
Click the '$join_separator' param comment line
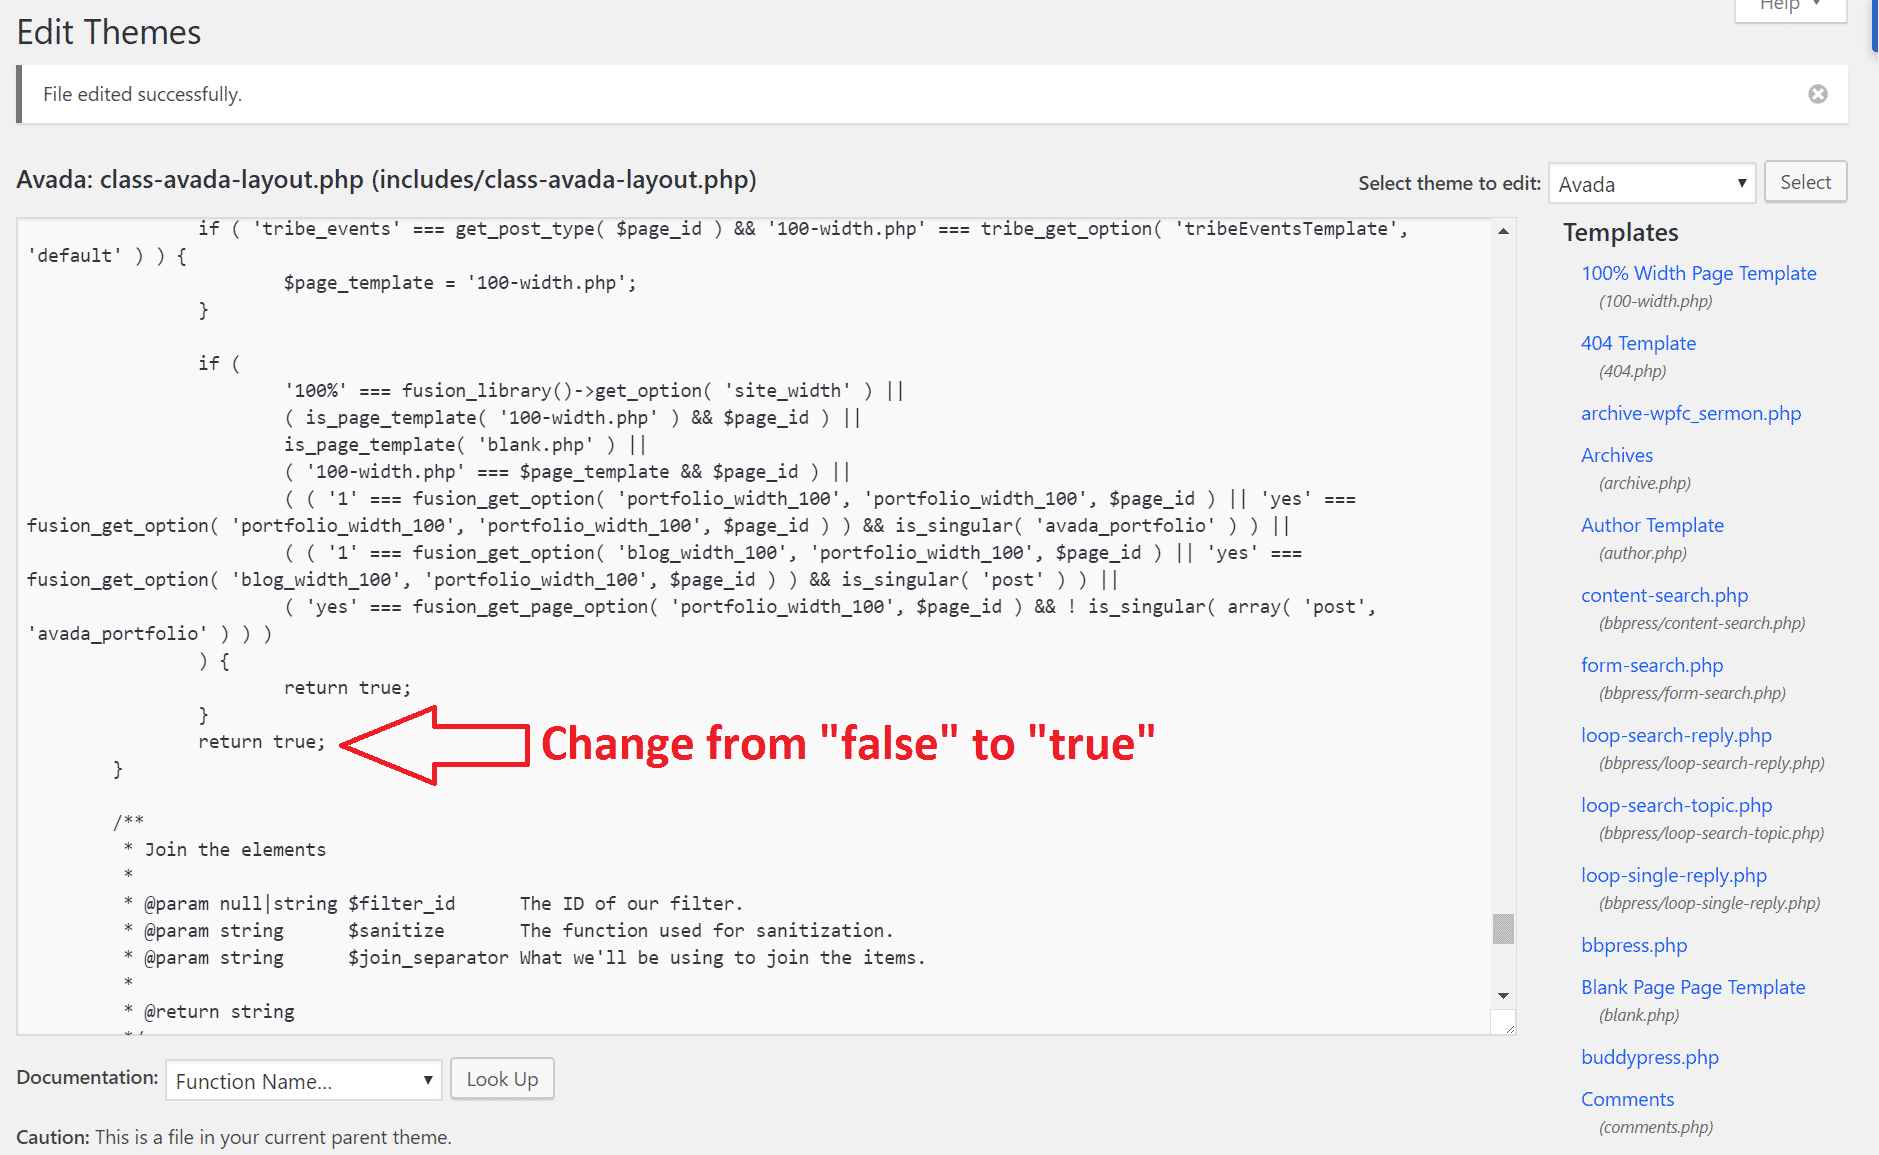524,957
